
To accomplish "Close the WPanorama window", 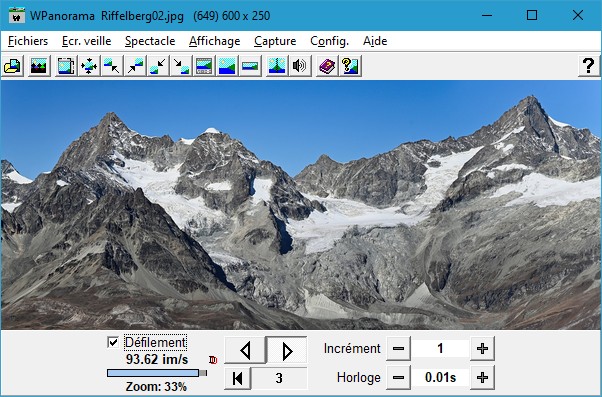I will click(x=577, y=15).
